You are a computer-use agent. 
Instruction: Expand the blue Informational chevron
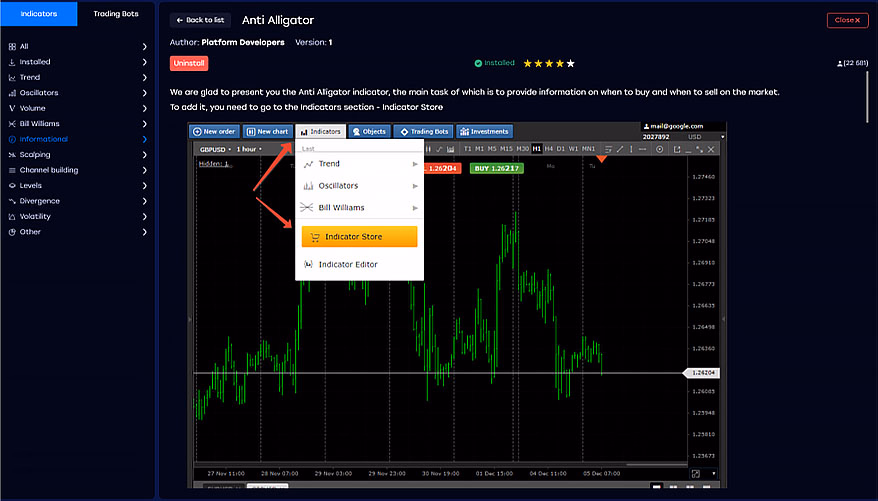coord(144,139)
